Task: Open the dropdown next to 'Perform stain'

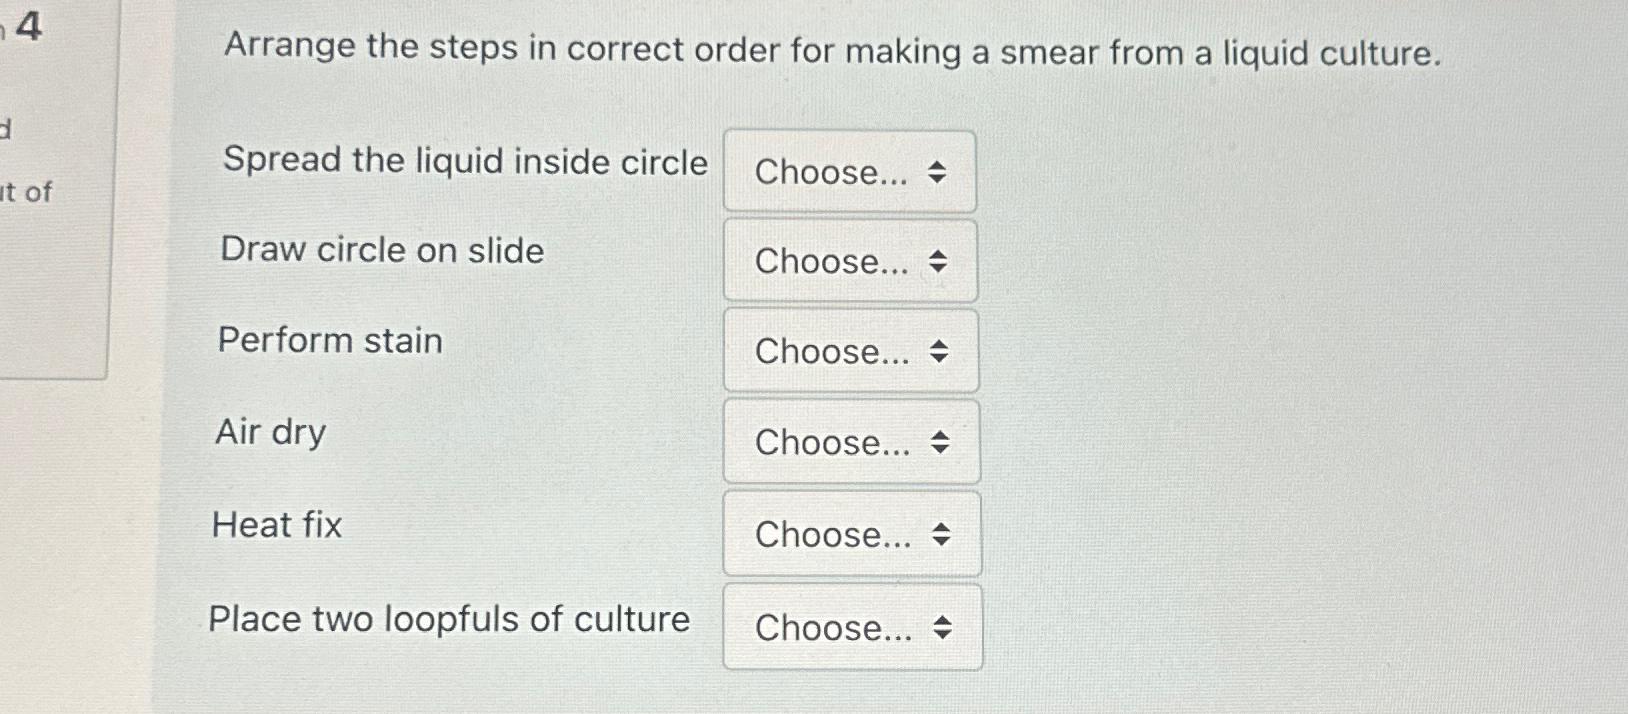Action: tap(851, 351)
